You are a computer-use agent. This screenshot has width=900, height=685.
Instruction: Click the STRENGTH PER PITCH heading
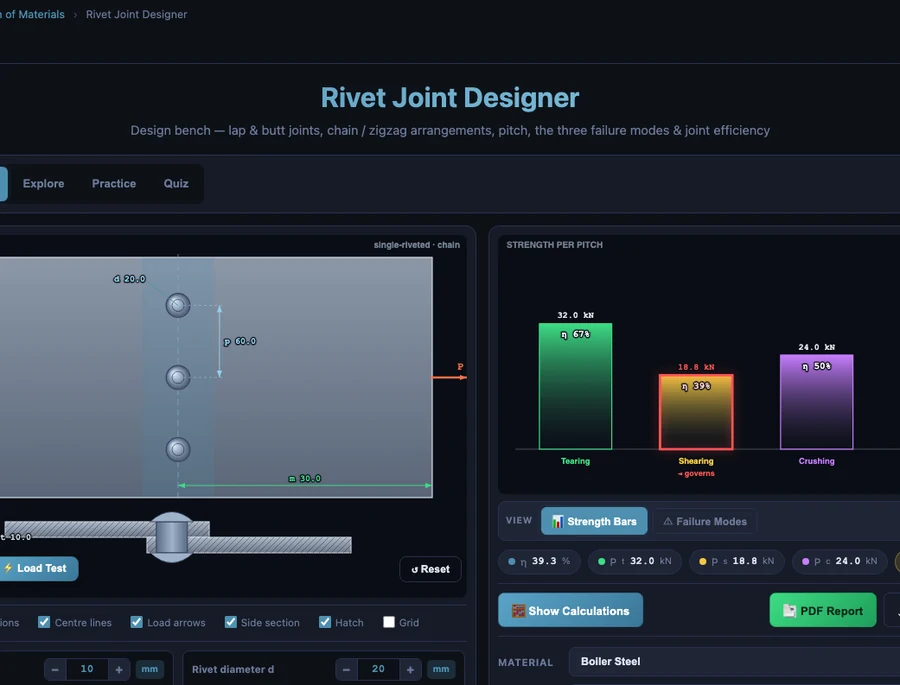(x=554, y=245)
